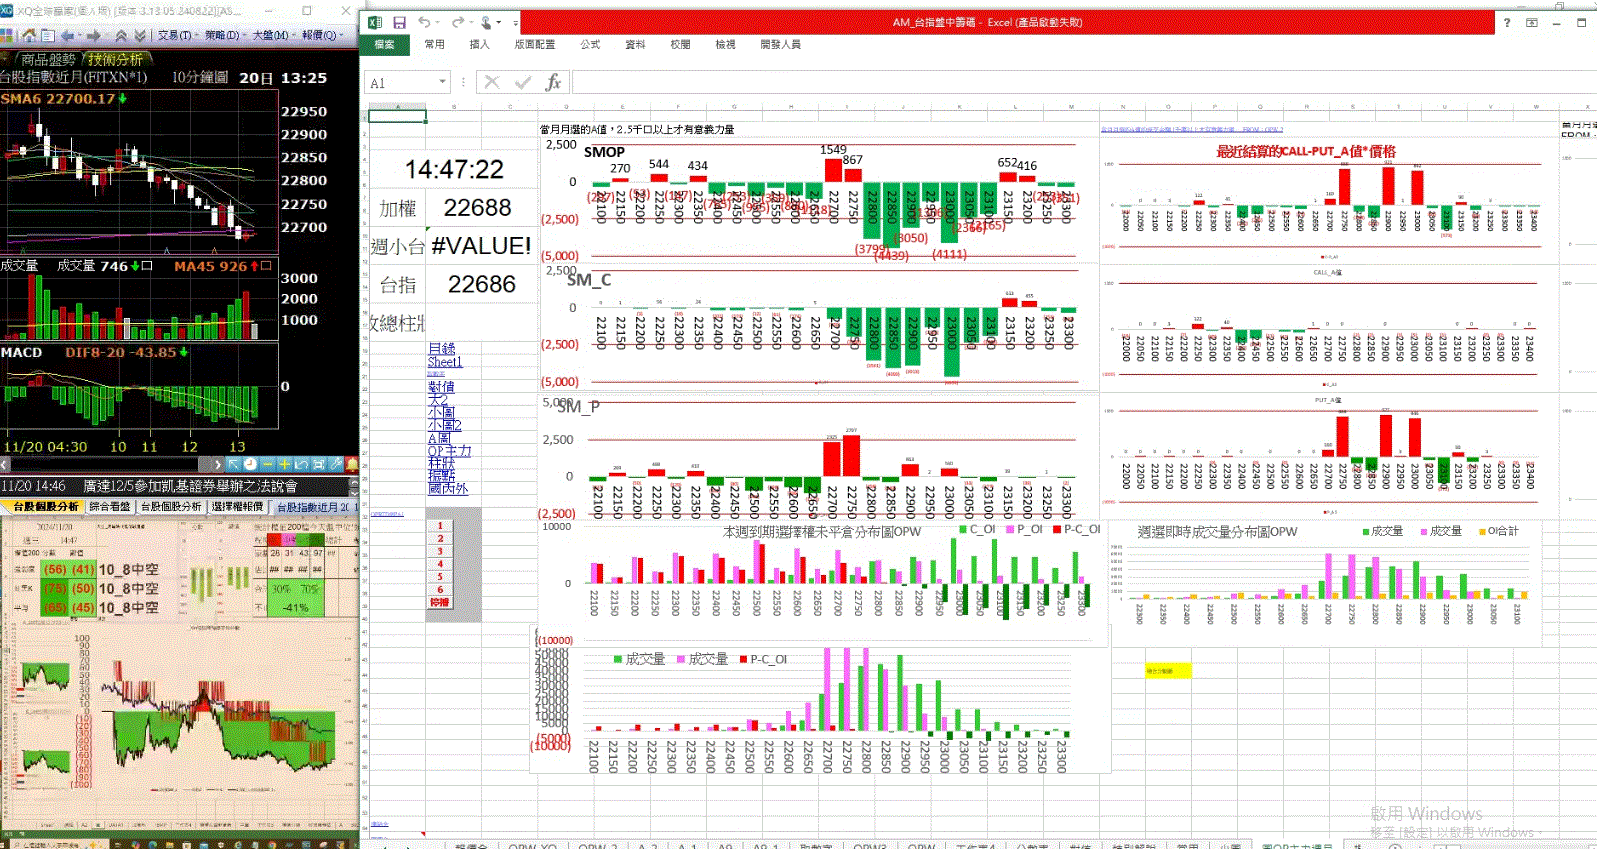
Task: Click the double down-chevron icon in XQ toolbar
Action: [x=140, y=35]
